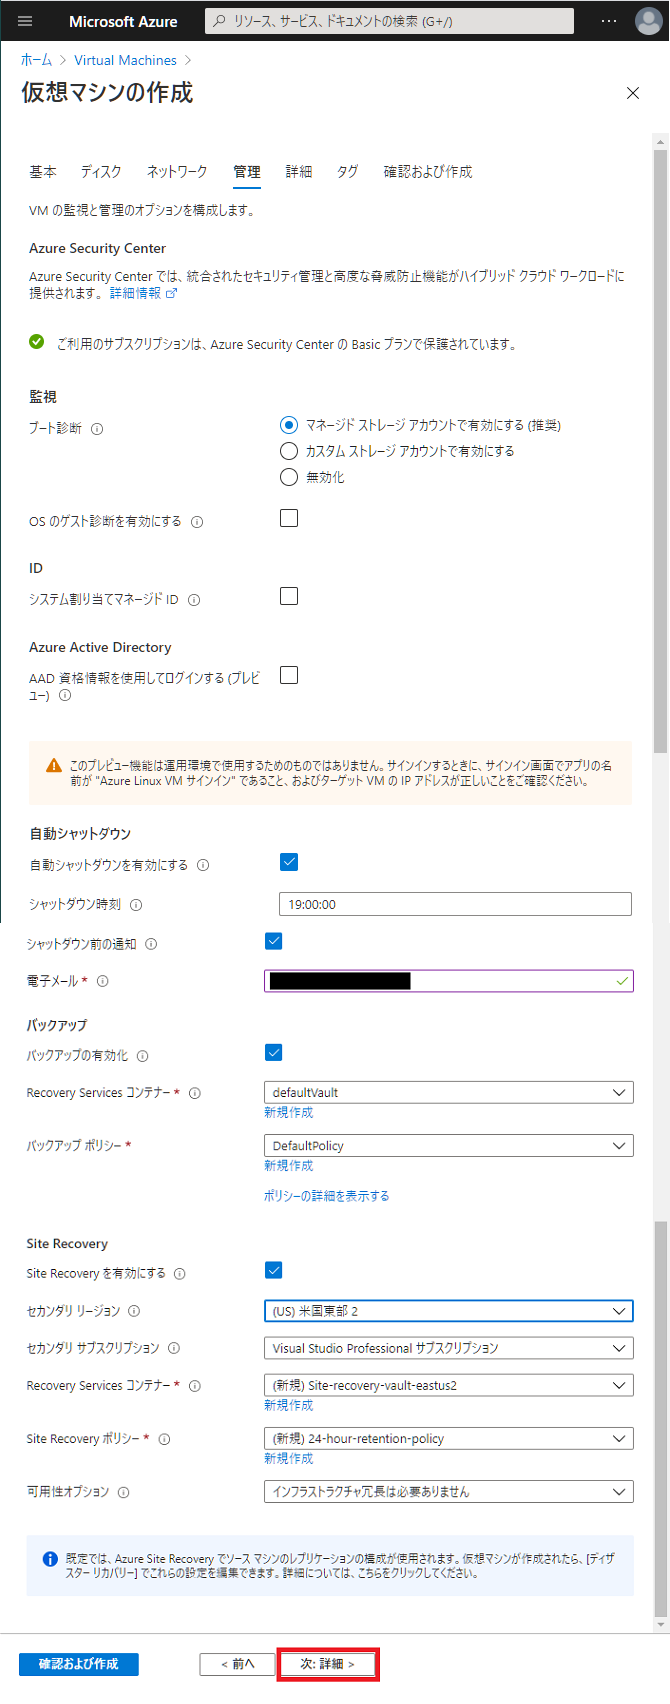The height and width of the screenshot is (1704, 670).
Task: Click info icon beside セカンダリ リージョン
Action: (x=134, y=1311)
